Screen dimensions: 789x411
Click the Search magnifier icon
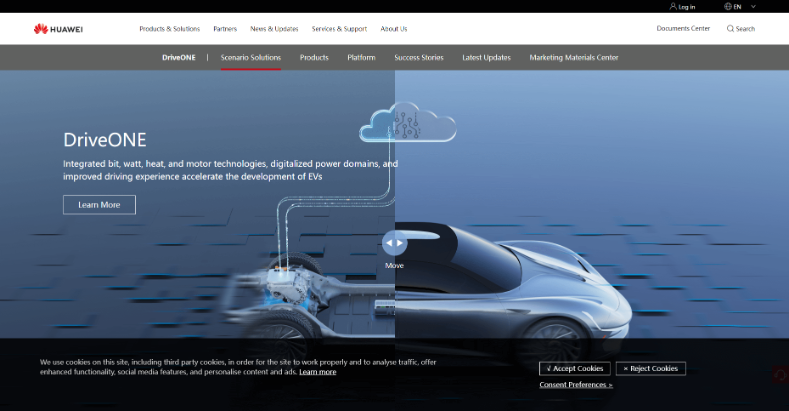pyautogui.click(x=730, y=29)
